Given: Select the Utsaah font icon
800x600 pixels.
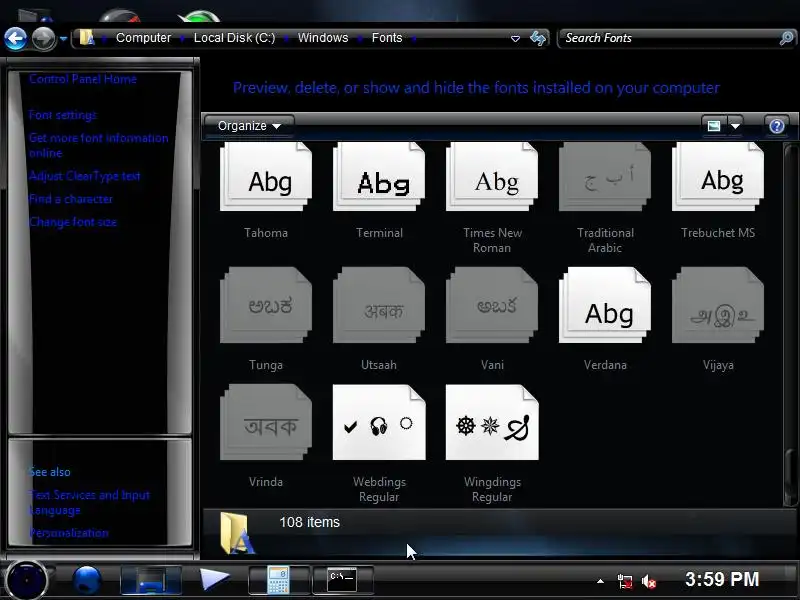Looking at the screenshot, I should (379, 305).
